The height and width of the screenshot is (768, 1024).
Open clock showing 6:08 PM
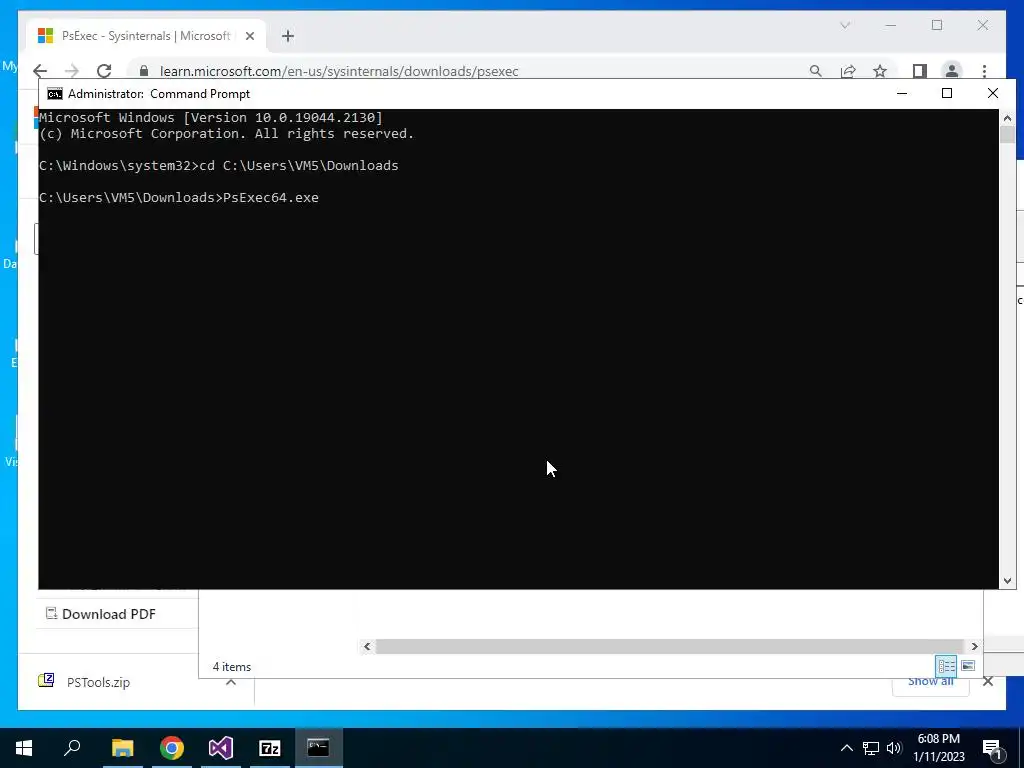pos(938,748)
